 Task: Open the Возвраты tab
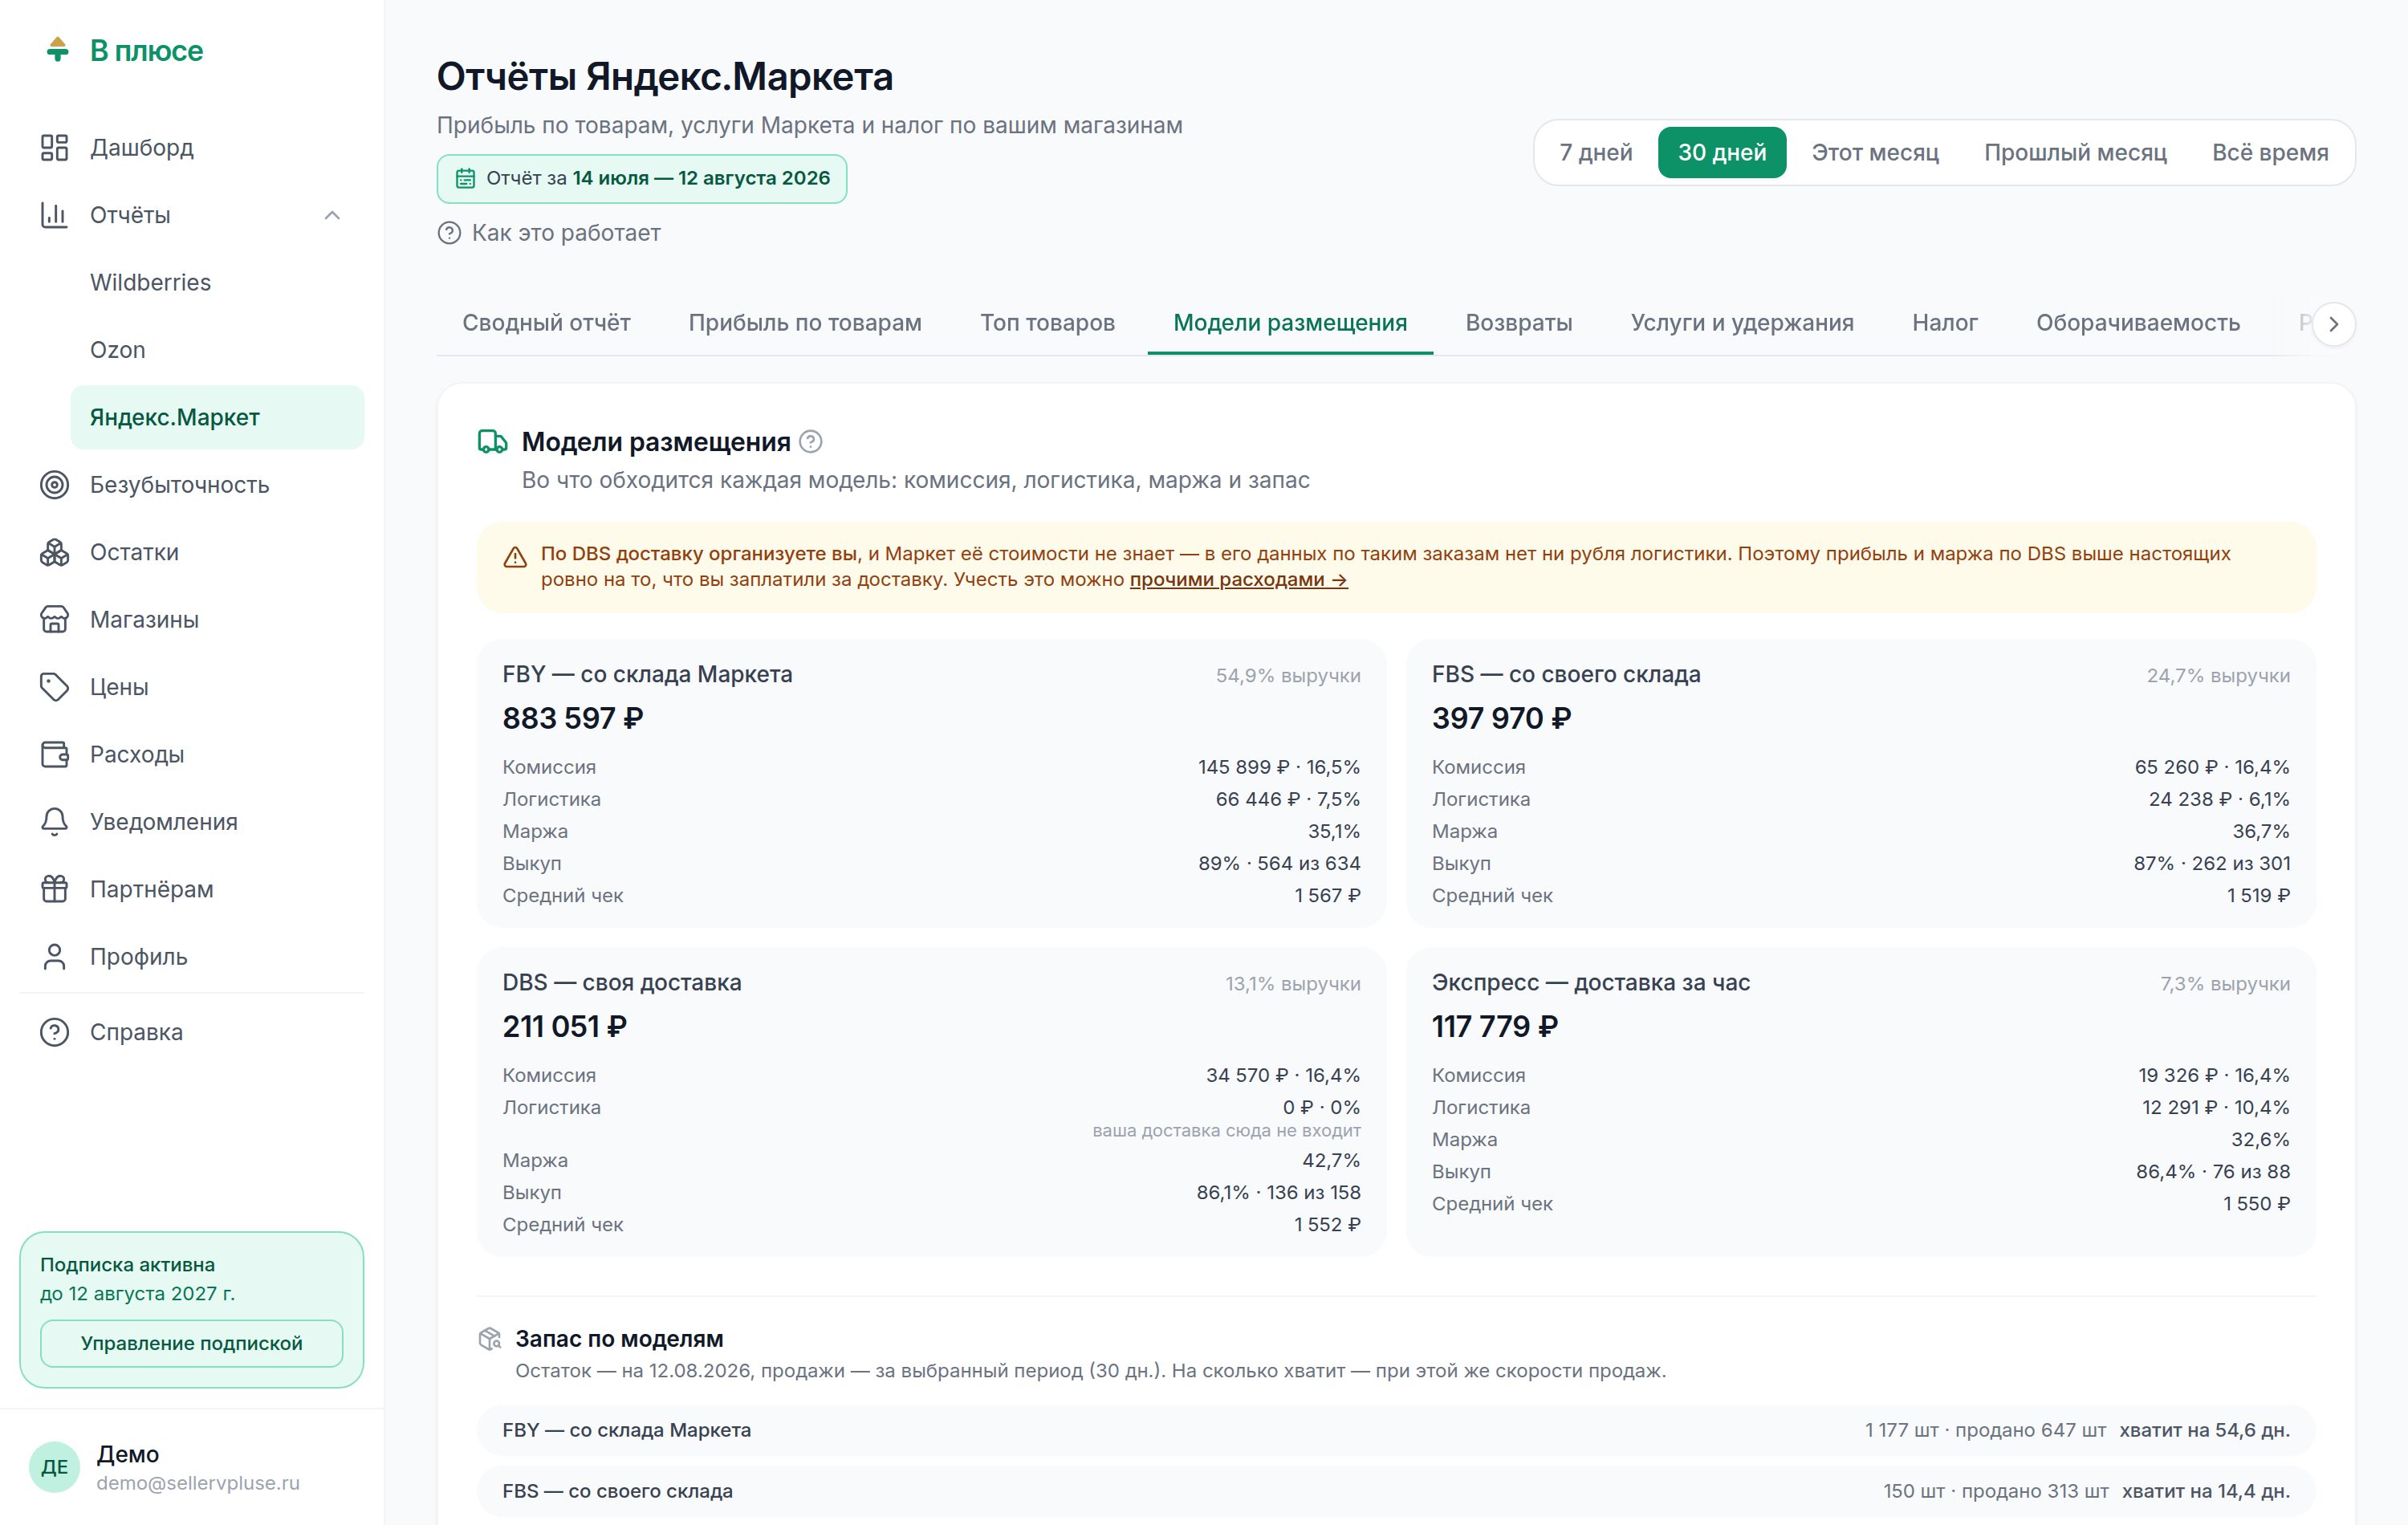pyautogui.click(x=1518, y=323)
